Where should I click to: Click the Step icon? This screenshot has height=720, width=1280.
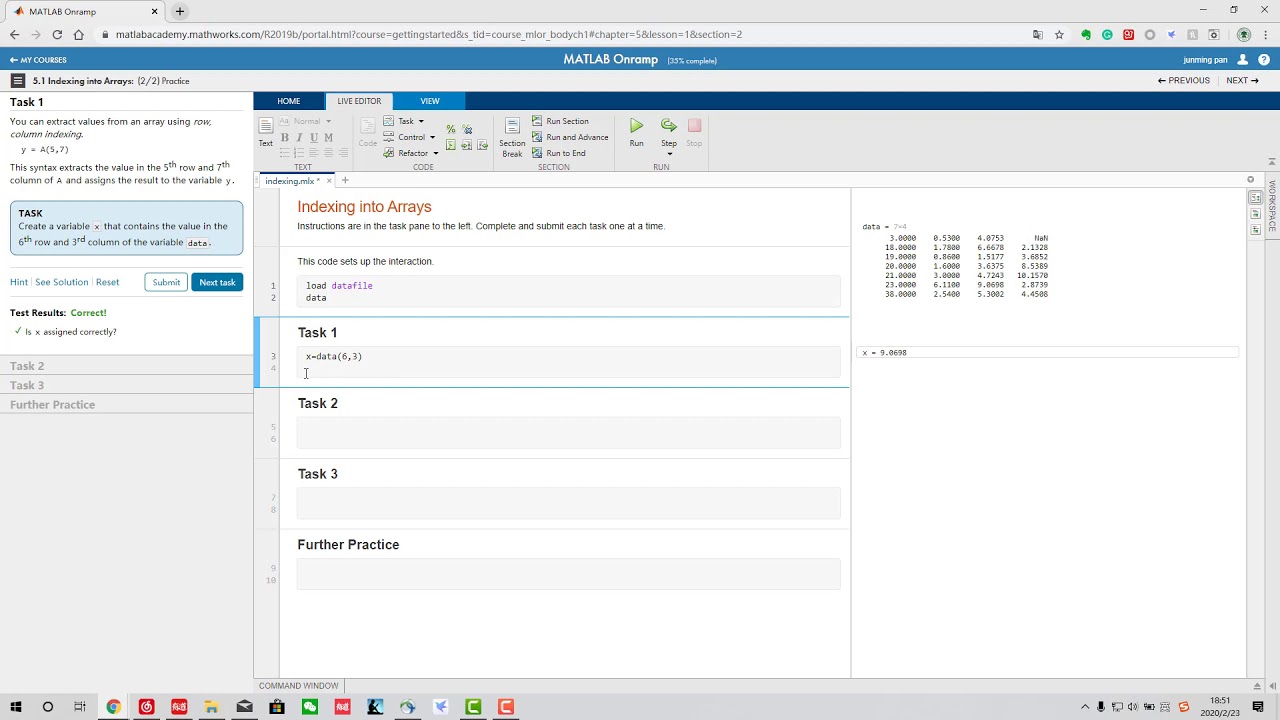pyautogui.click(x=669, y=126)
